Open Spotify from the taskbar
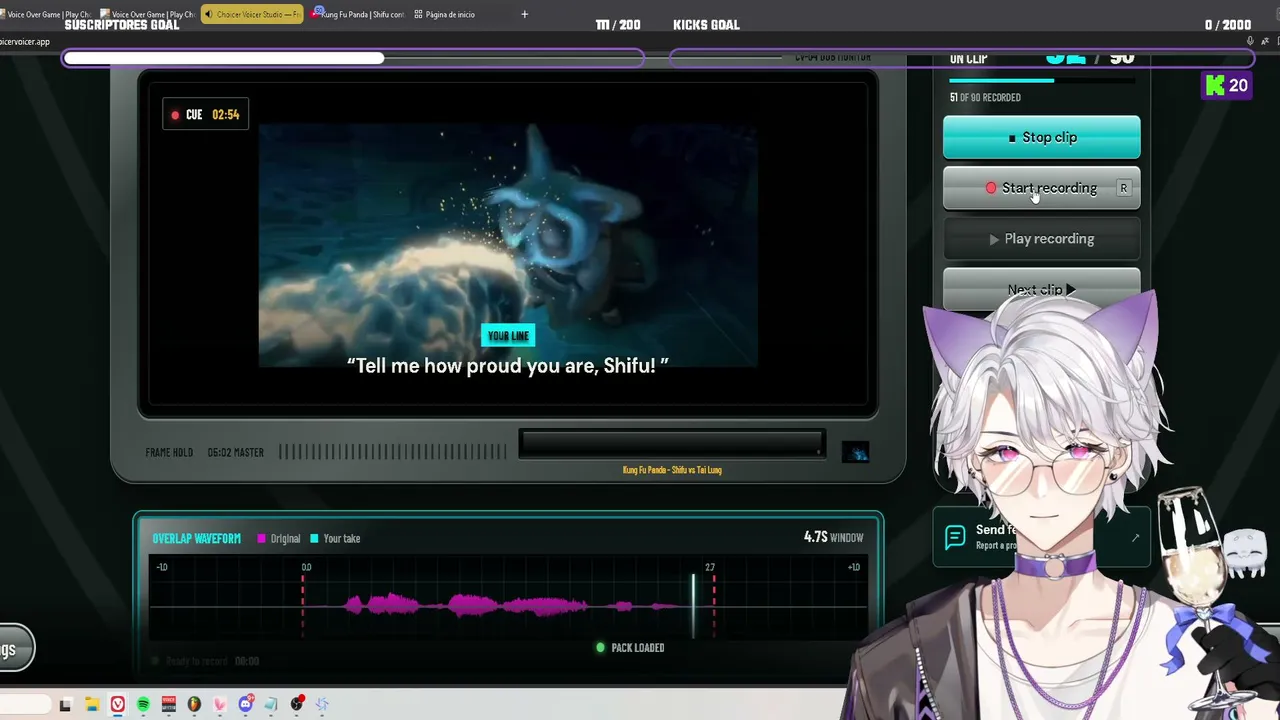This screenshot has height=720, width=1280. tap(143, 705)
